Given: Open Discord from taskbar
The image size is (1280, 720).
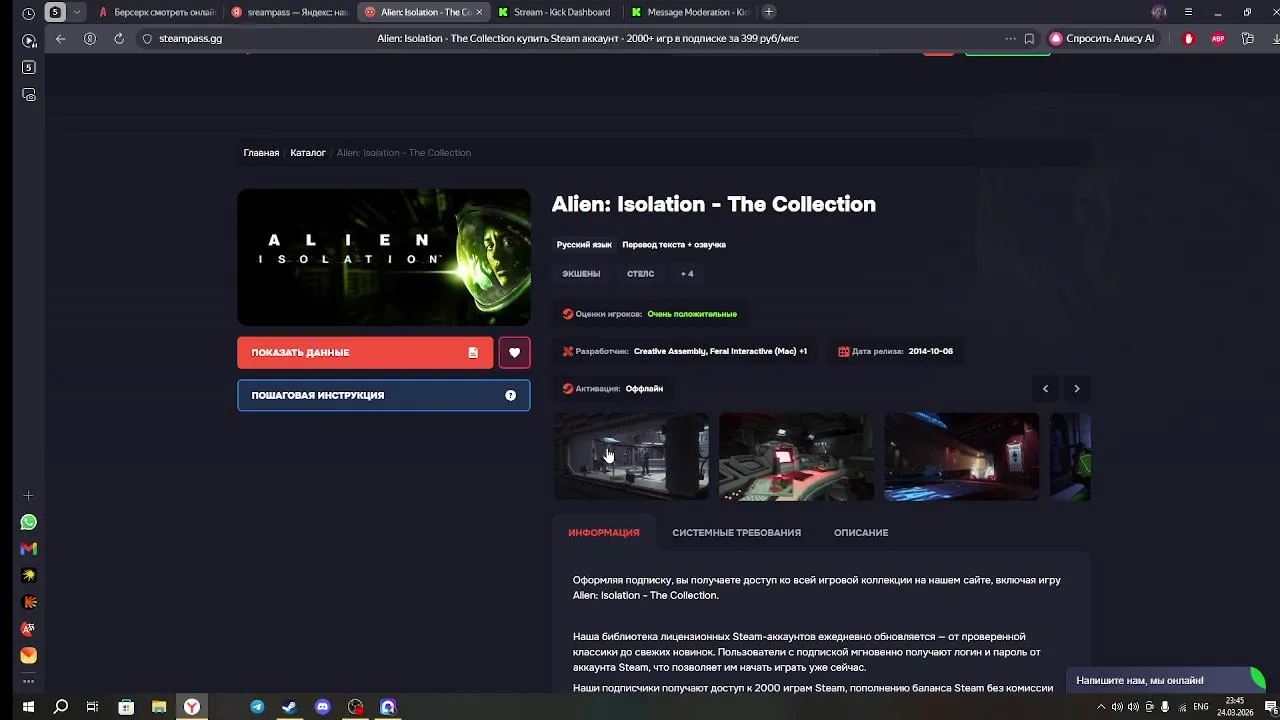Looking at the screenshot, I should click(x=322, y=707).
